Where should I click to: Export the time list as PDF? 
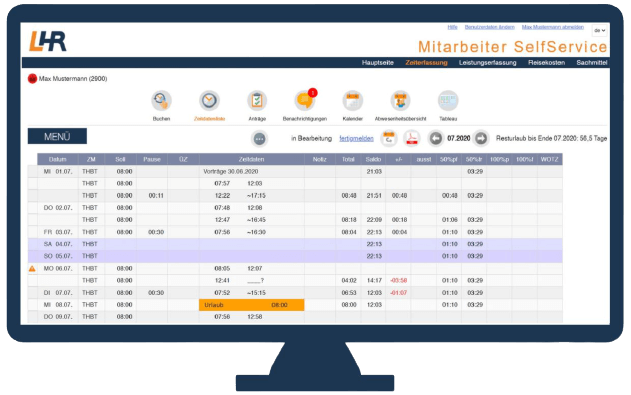point(412,138)
